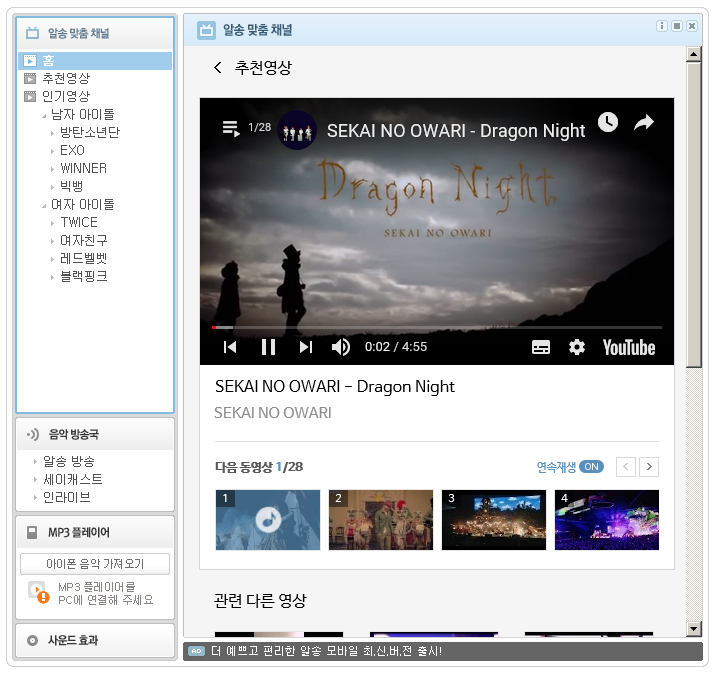The height and width of the screenshot is (674, 717).
Task: Expand the 빅뱅 tree node
Action: [52, 187]
